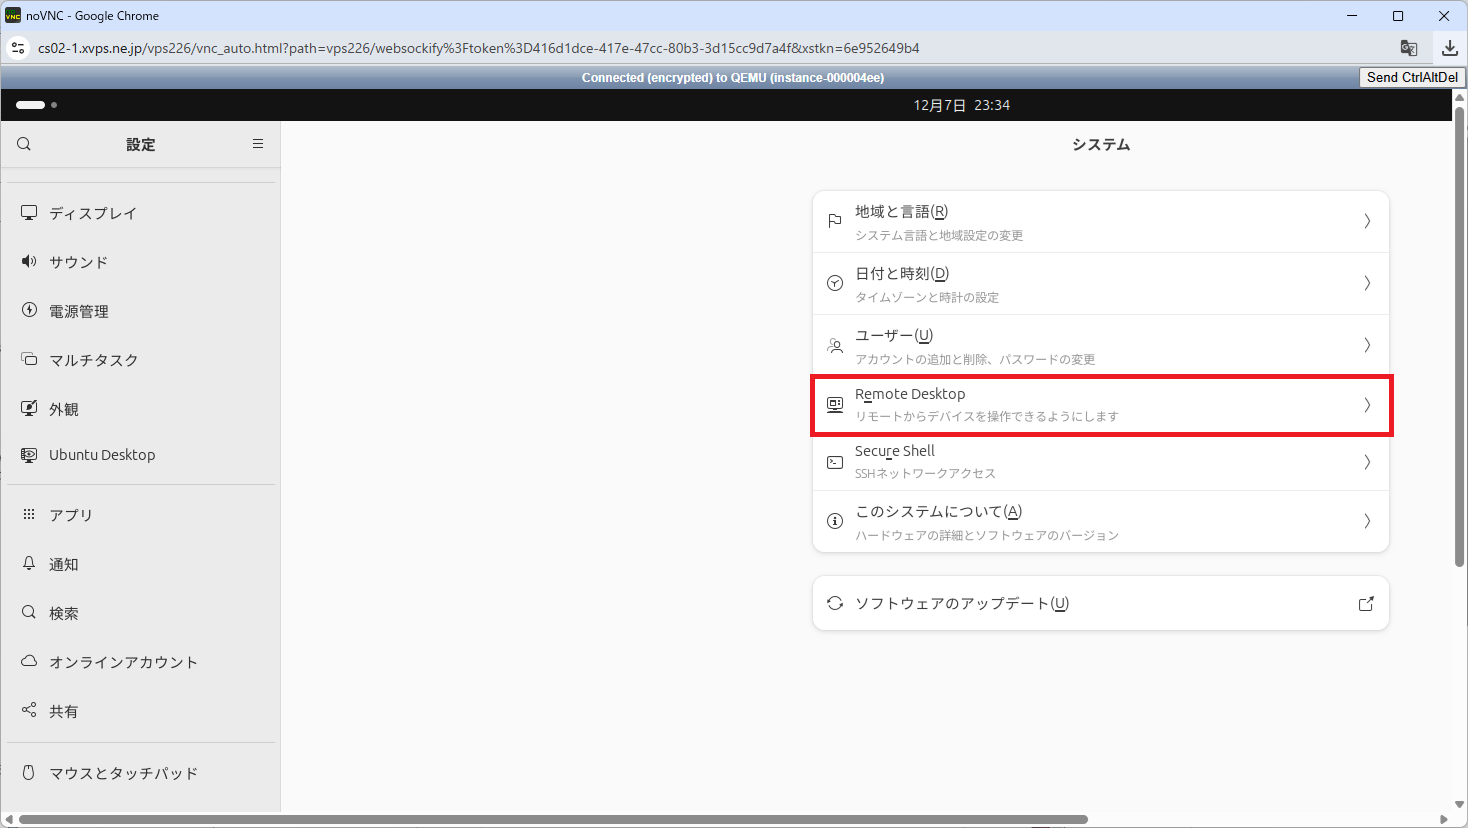
Task: Click the Remote Desktop monitor icon
Action: tap(835, 405)
